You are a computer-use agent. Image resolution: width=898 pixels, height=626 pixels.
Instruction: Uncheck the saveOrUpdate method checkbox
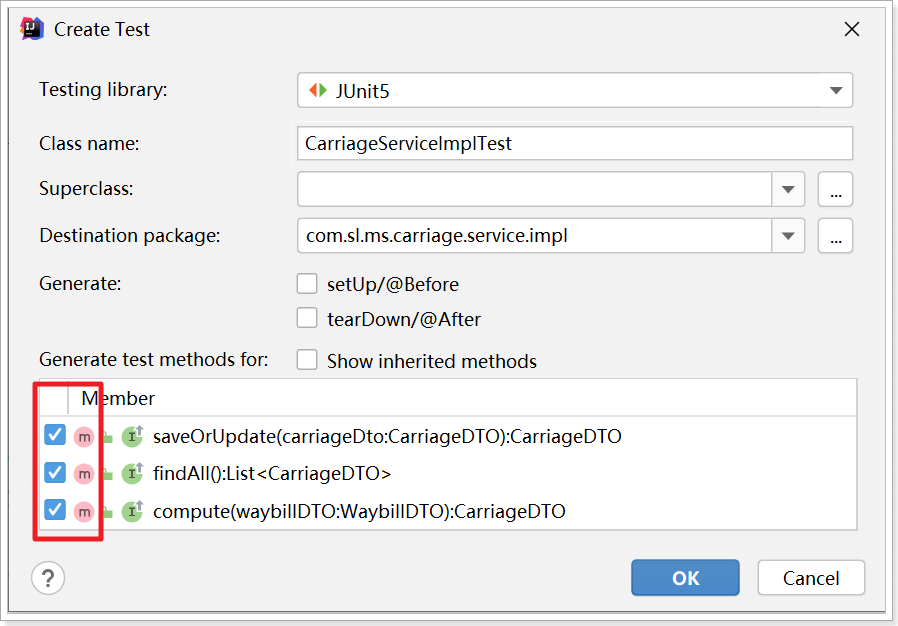tap(56, 437)
